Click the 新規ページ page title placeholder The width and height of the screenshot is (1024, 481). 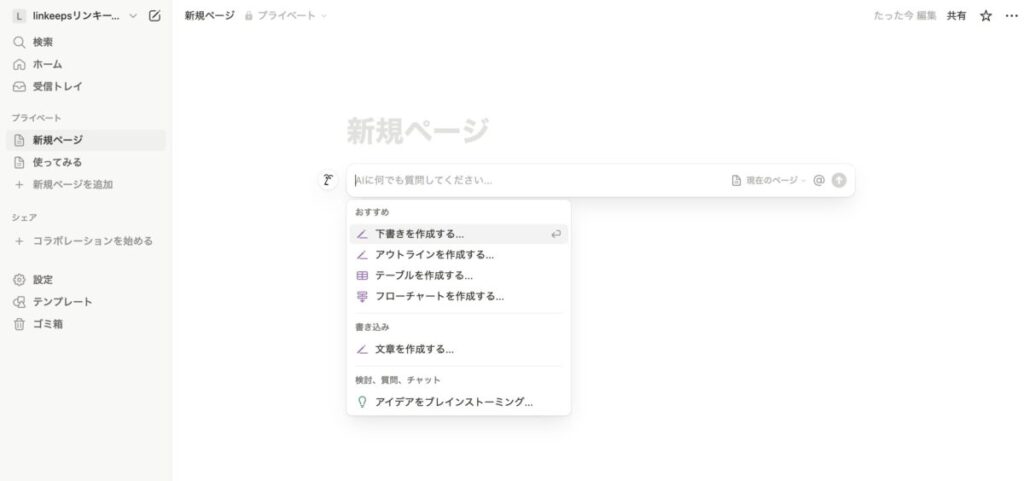coord(417,131)
